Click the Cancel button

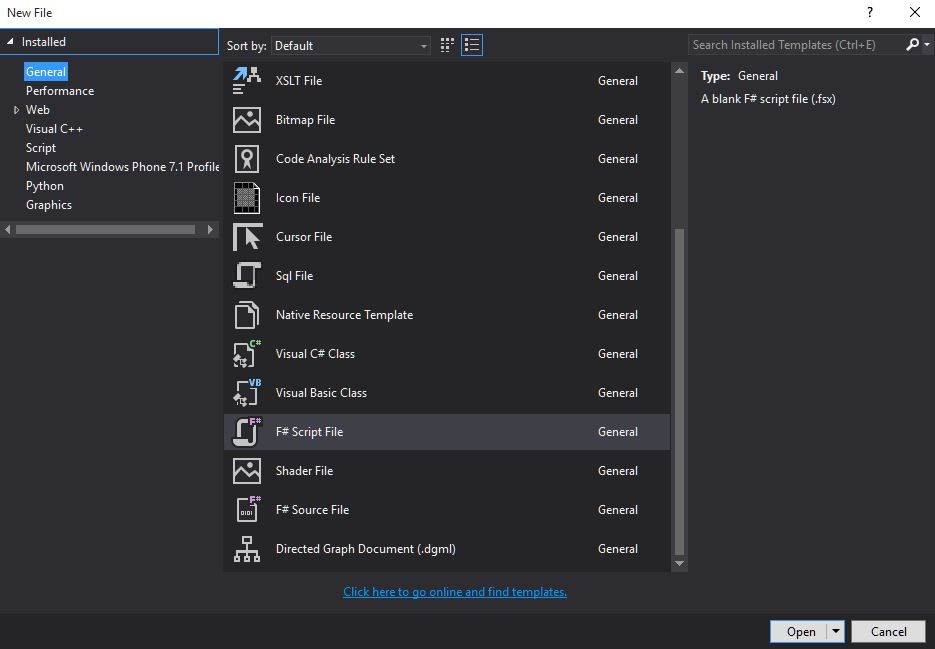coord(888,632)
